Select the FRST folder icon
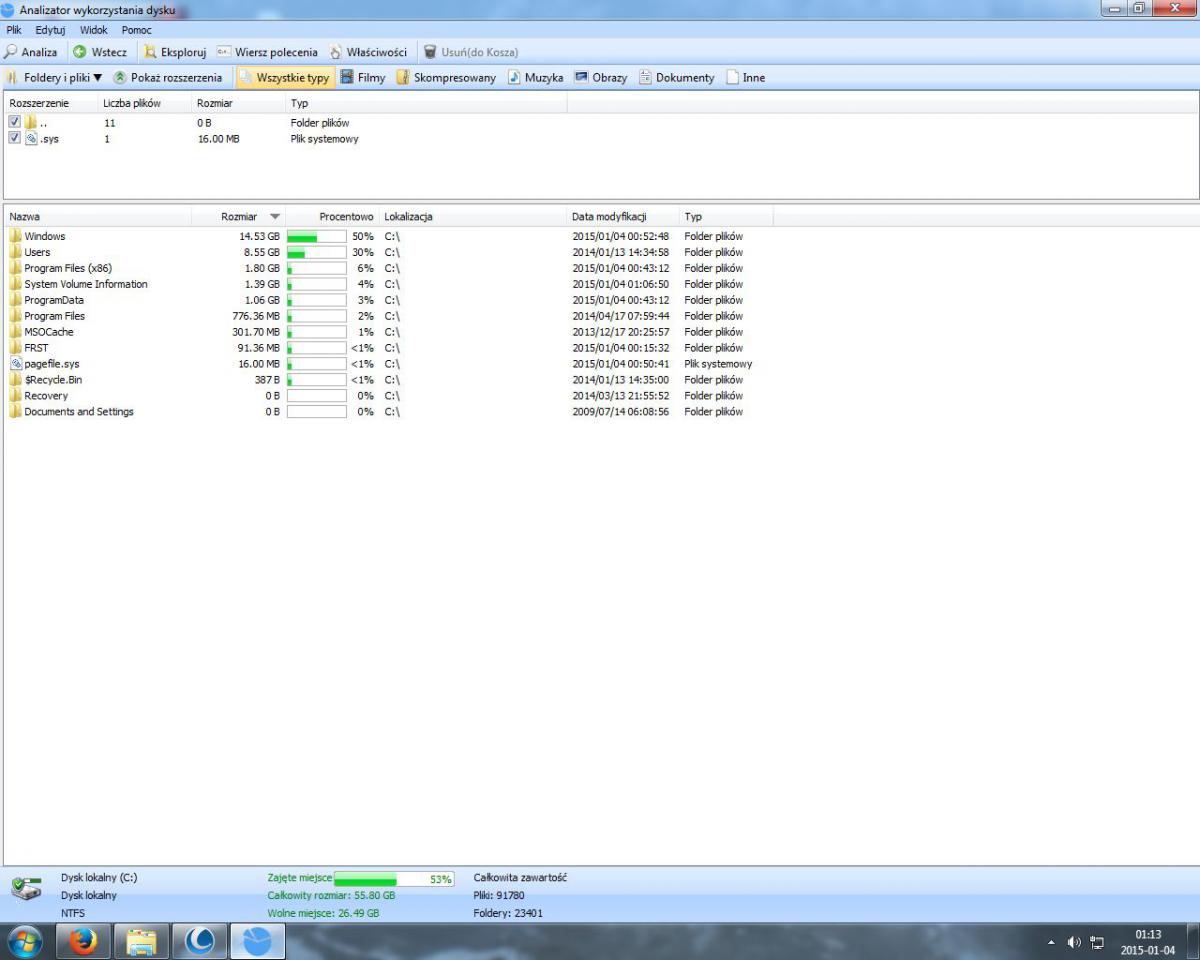The width and height of the screenshot is (1200, 960). [16, 348]
